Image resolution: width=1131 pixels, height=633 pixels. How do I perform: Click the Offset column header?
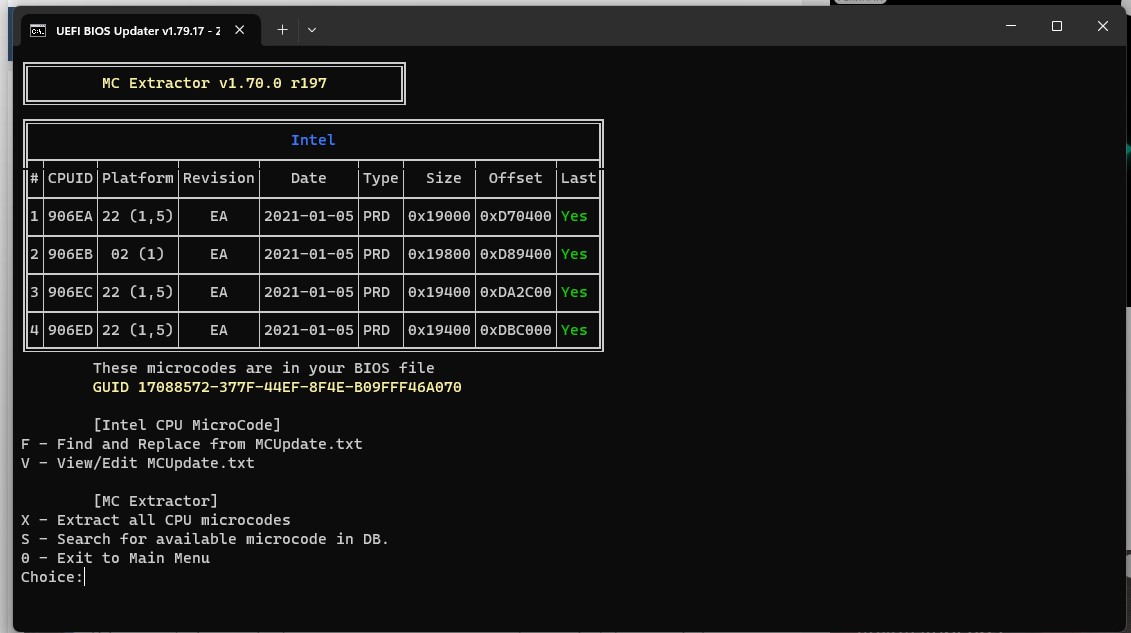pos(515,178)
